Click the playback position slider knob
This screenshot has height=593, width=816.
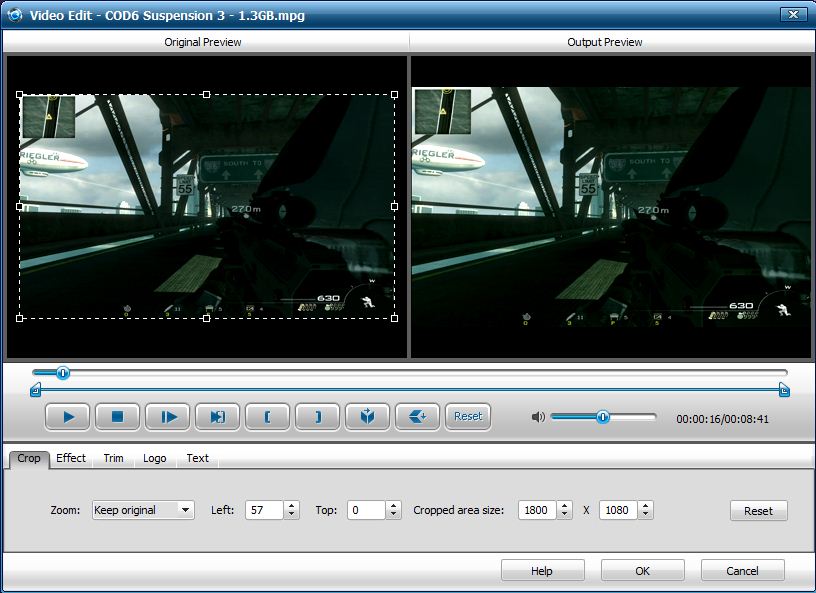click(x=62, y=373)
